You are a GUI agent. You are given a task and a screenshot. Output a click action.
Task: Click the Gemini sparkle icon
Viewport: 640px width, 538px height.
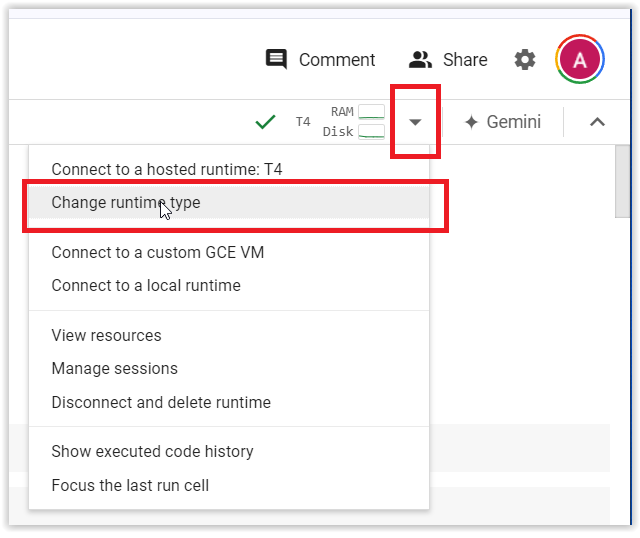pyautogui.click(x=471, y=122)
